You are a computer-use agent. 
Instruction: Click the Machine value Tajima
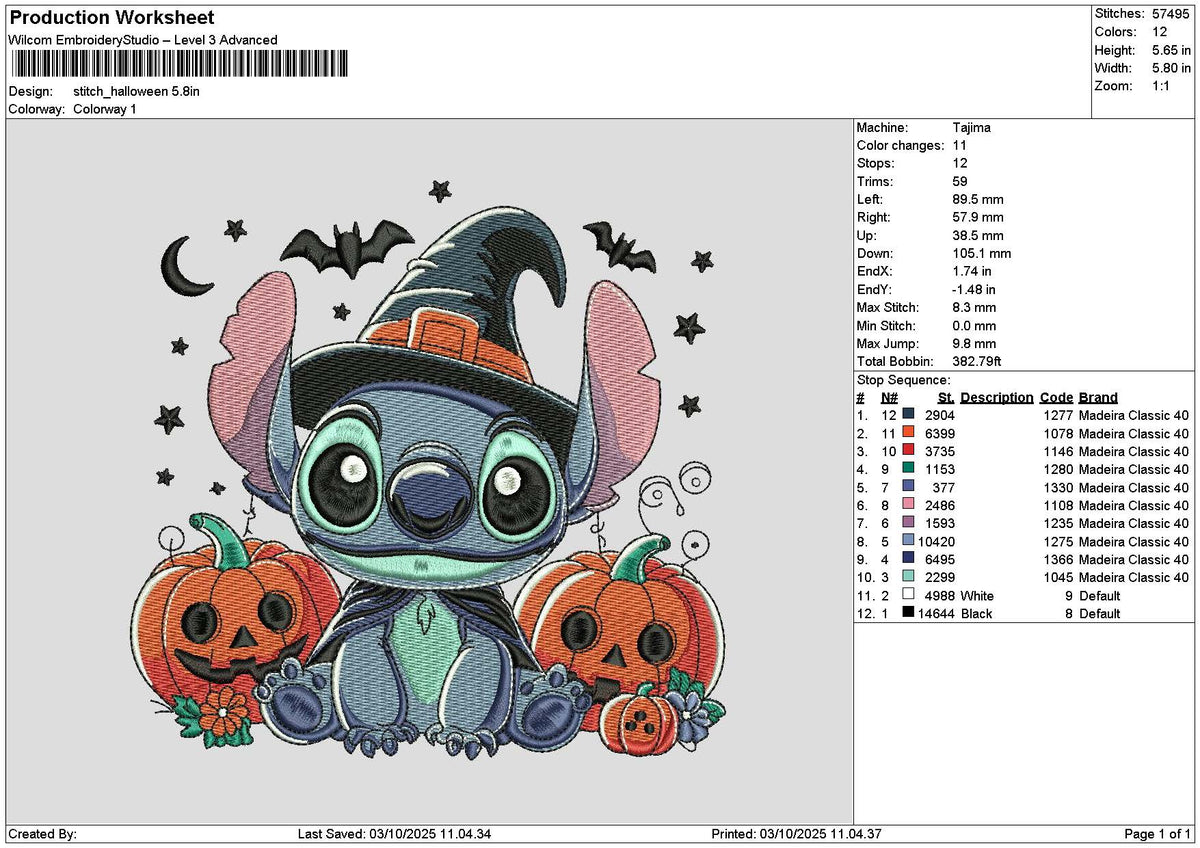pyautogui.click(x=972, y=128)
